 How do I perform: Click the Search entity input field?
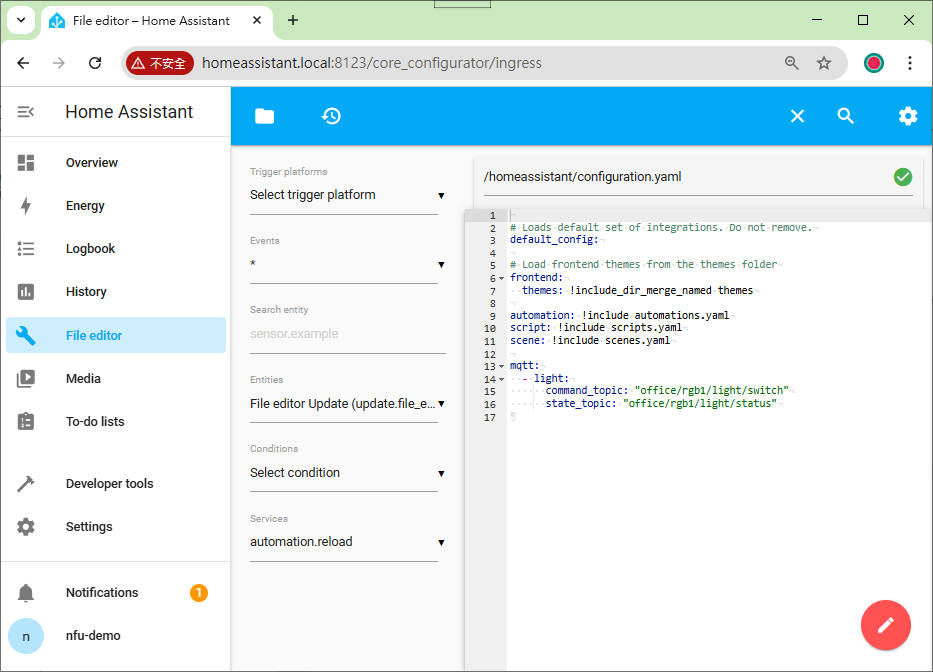click(347, 334)
